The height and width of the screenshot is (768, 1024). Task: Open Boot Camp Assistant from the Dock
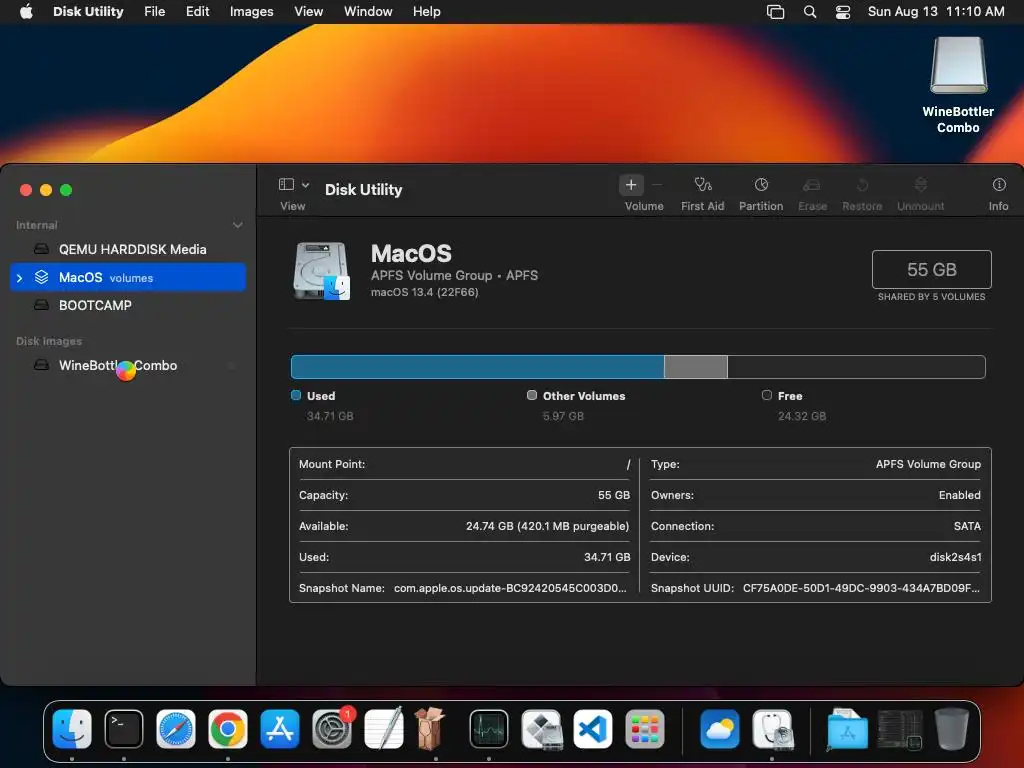tap(541, 729)
